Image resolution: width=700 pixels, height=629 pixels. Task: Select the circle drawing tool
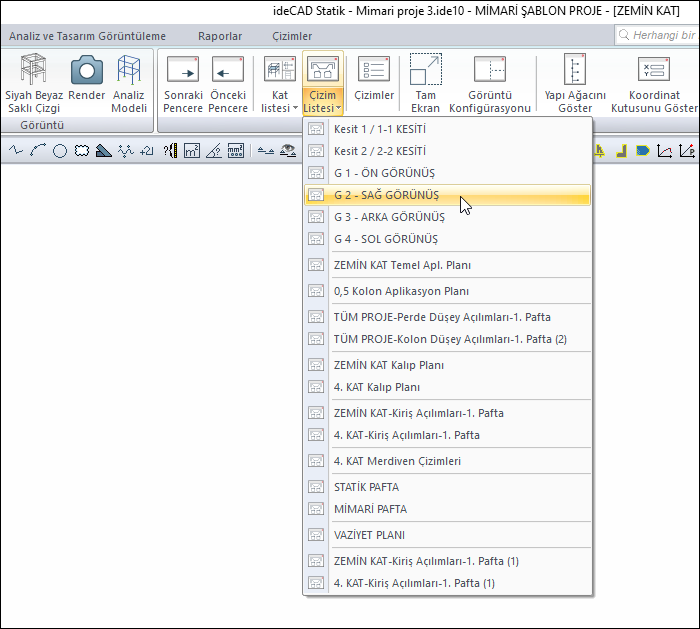click(x=60, y=152)
